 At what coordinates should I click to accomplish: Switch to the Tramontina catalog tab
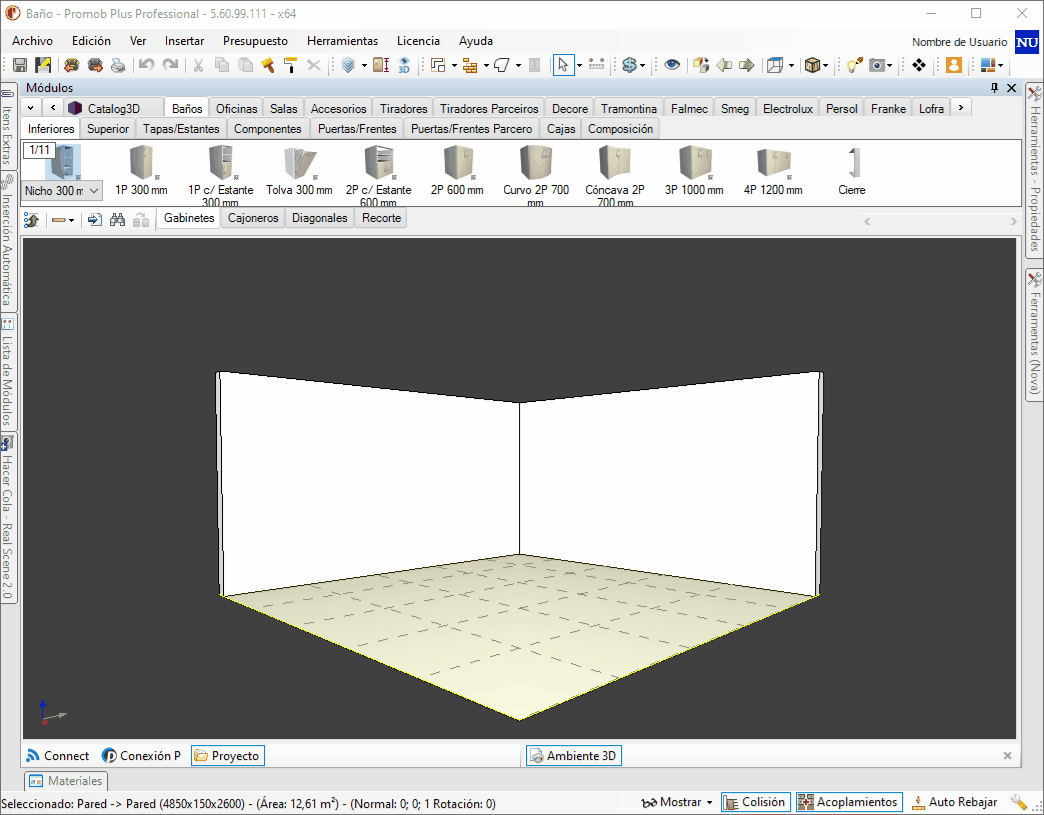coord(629,109)
